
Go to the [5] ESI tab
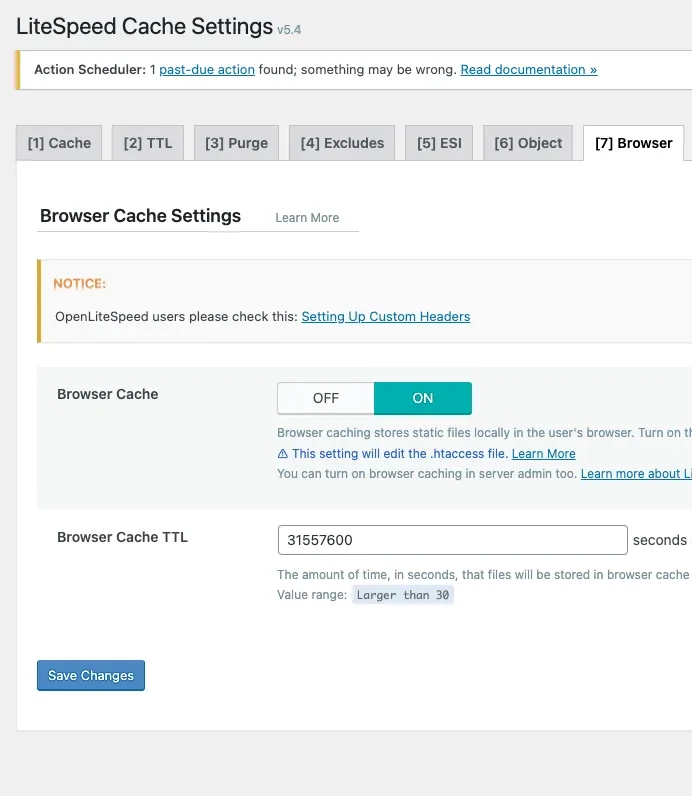tap(439, 143)
